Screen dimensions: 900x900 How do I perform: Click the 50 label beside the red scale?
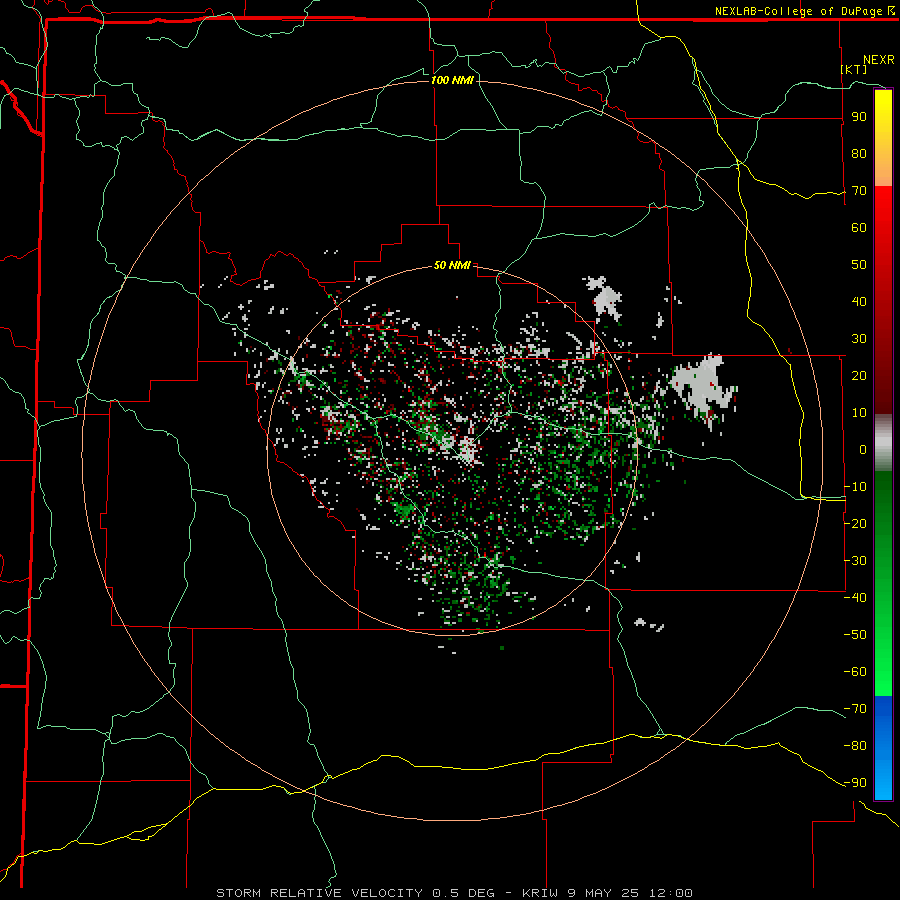pos(859,265)
